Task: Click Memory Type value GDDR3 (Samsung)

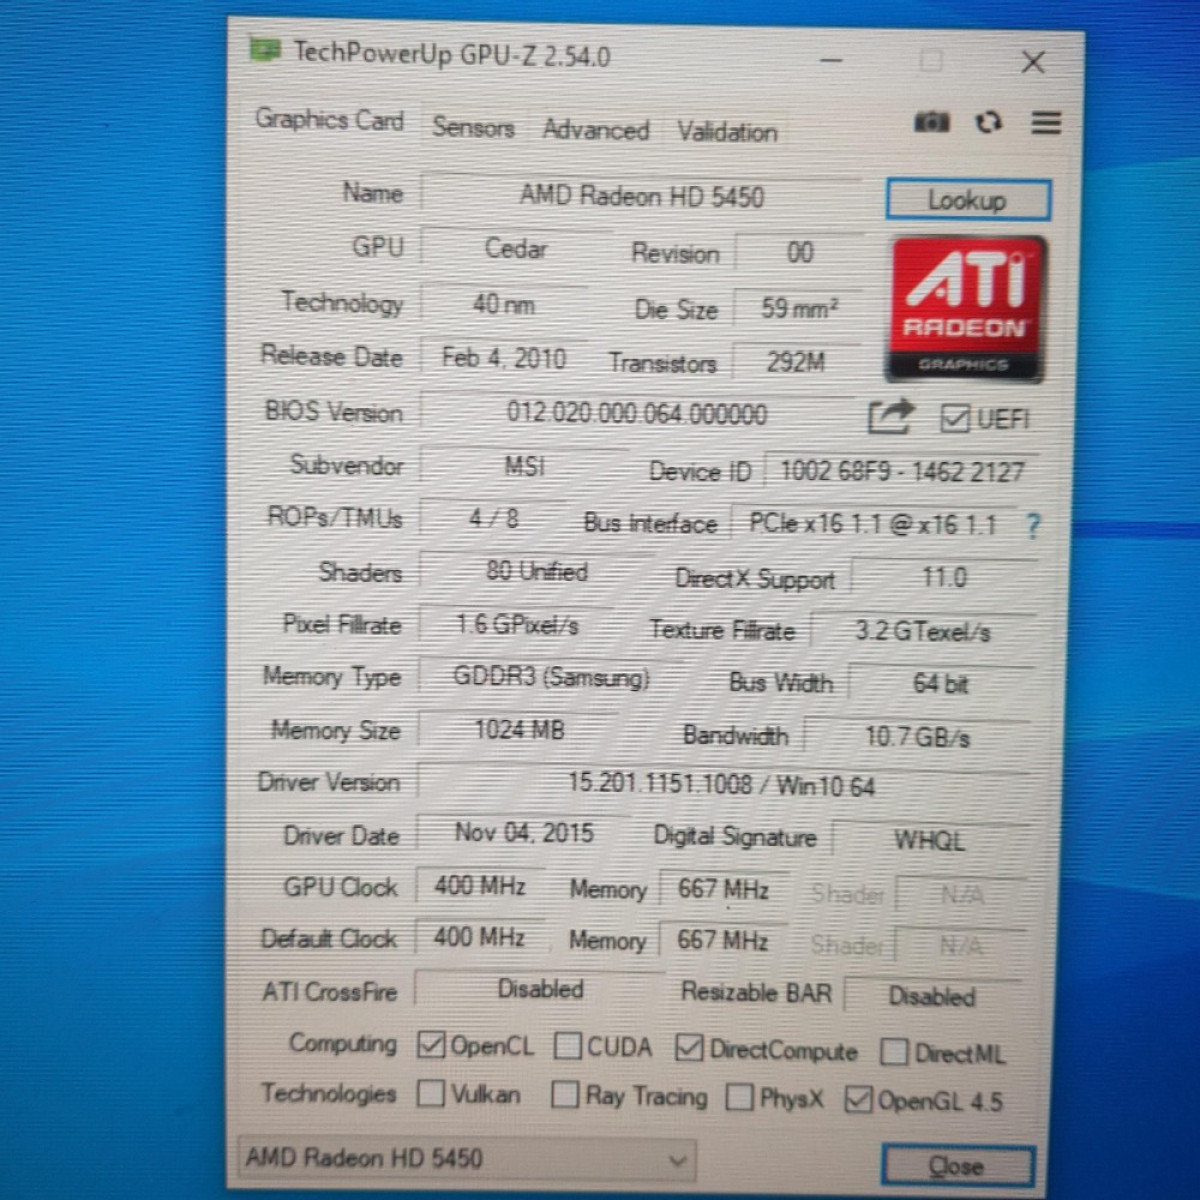Action: pyautogui.click(x=551, y=677)
